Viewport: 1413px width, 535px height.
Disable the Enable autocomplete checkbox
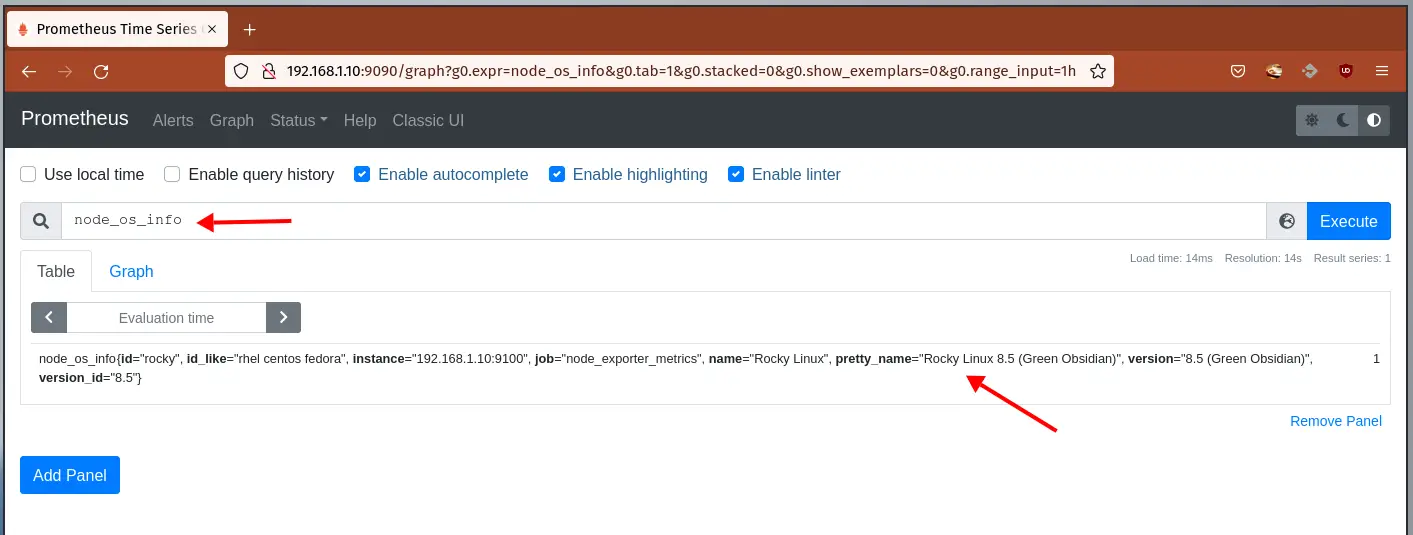point(362,174)
